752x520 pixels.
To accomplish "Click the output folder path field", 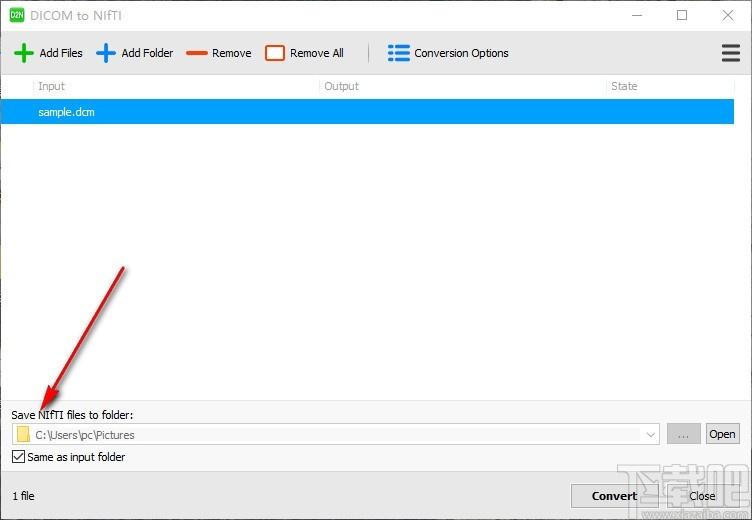I will (x=336, y=435).
